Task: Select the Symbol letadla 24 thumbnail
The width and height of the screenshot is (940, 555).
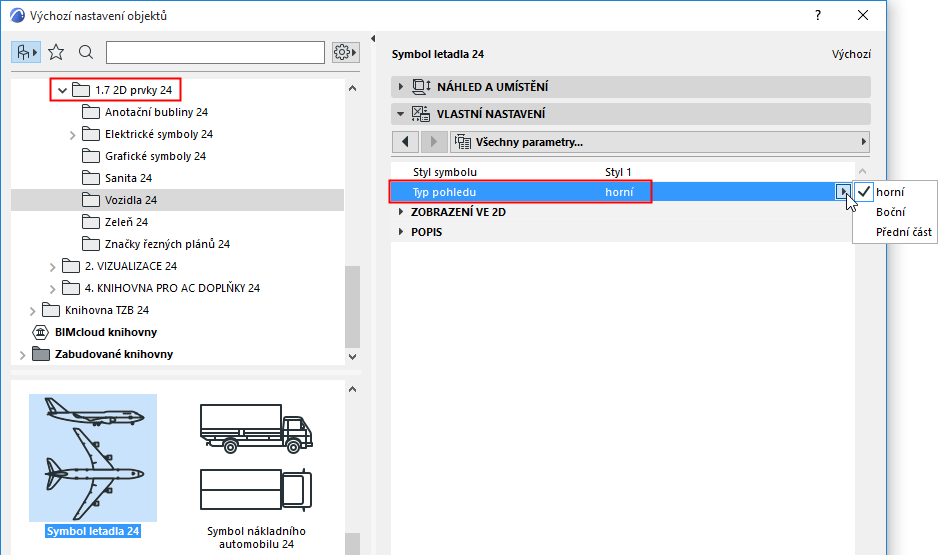Action: (x=93, y=458)
